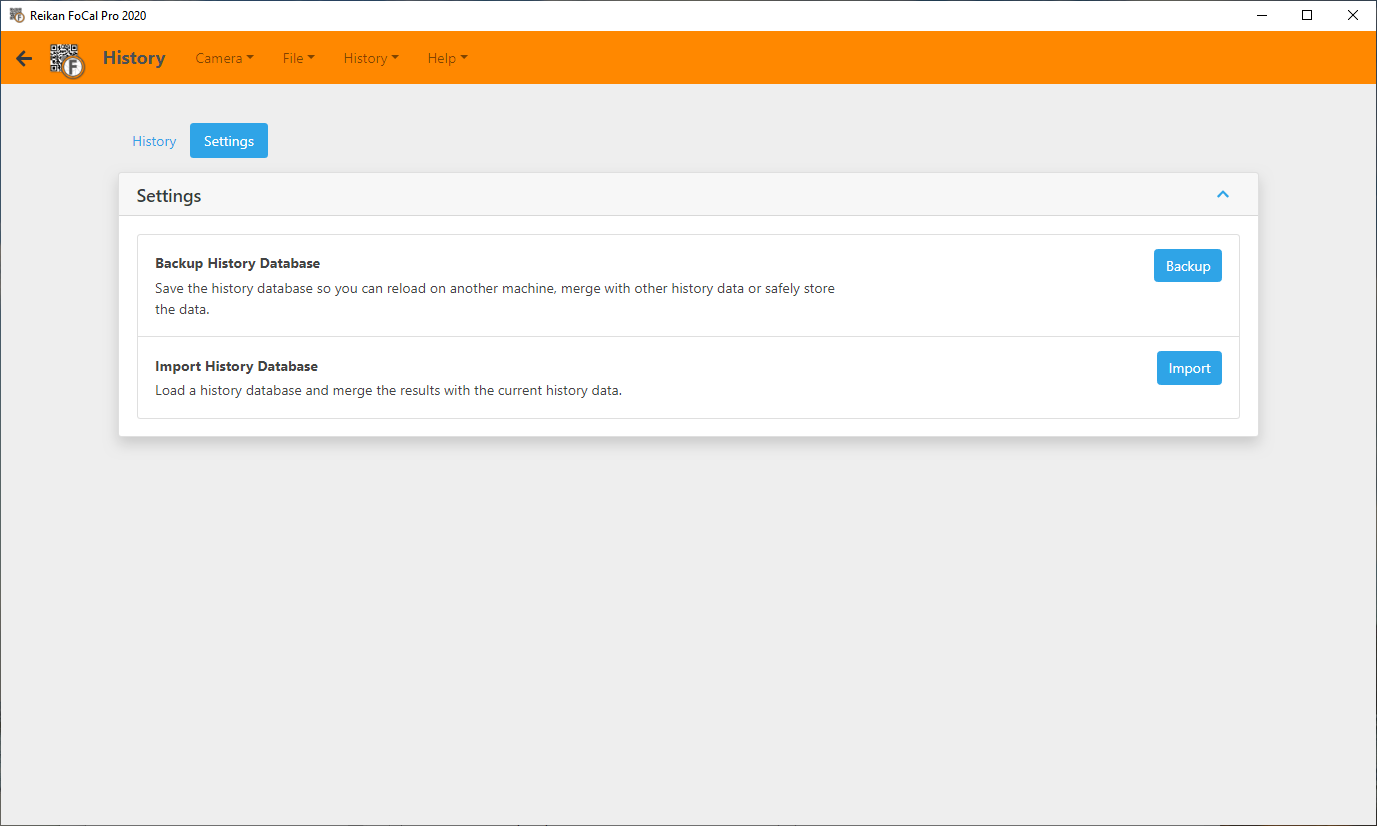Click the bold "History" page title in header

coord(134,58)
